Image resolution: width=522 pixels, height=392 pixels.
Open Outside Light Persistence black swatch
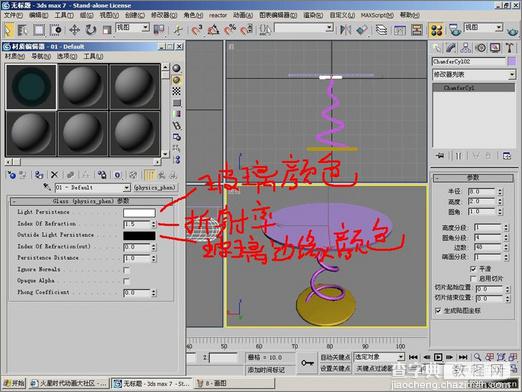[139, 236]
